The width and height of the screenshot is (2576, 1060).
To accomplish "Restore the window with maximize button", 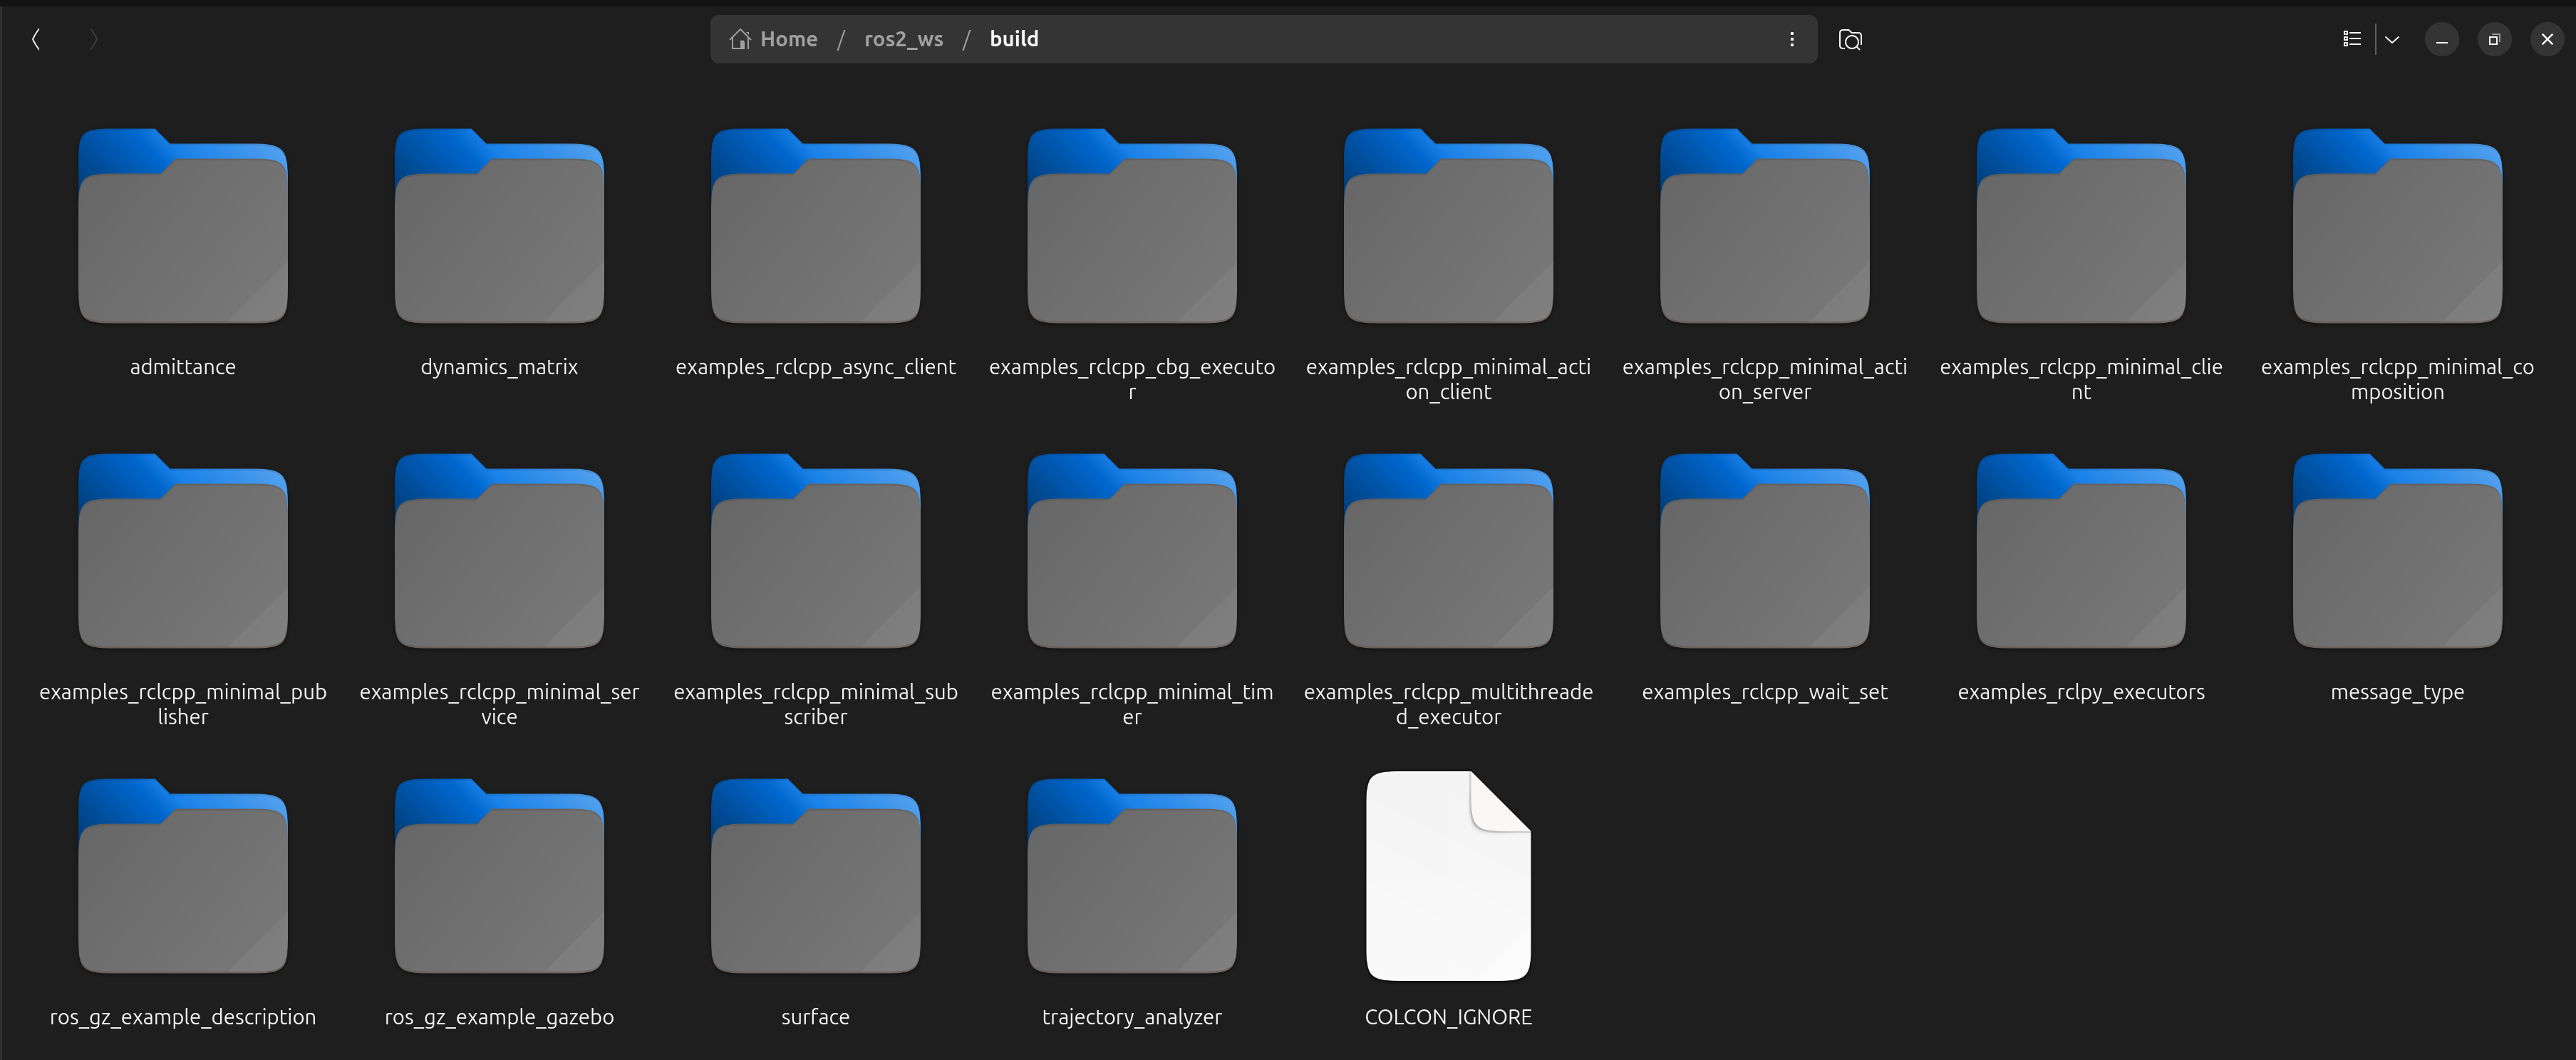I will (2494, 39).
